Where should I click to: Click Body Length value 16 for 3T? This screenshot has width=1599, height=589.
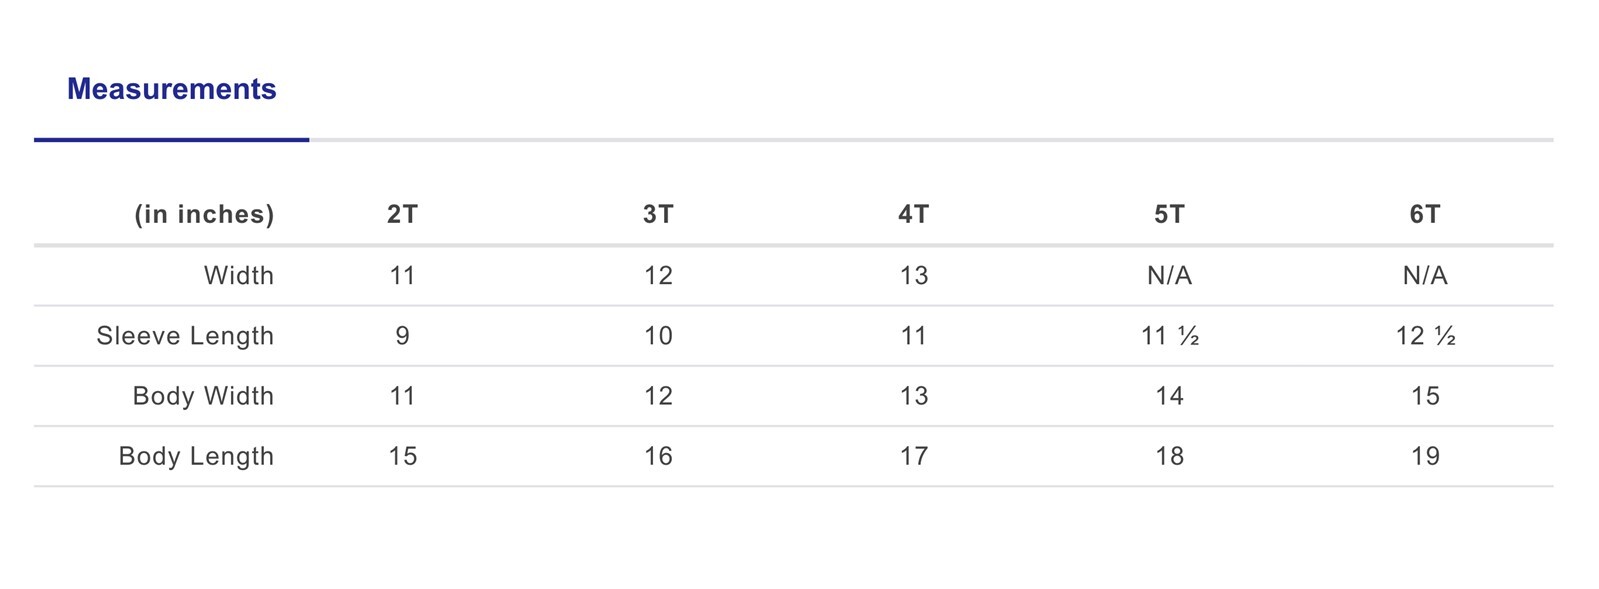[658, 456]
